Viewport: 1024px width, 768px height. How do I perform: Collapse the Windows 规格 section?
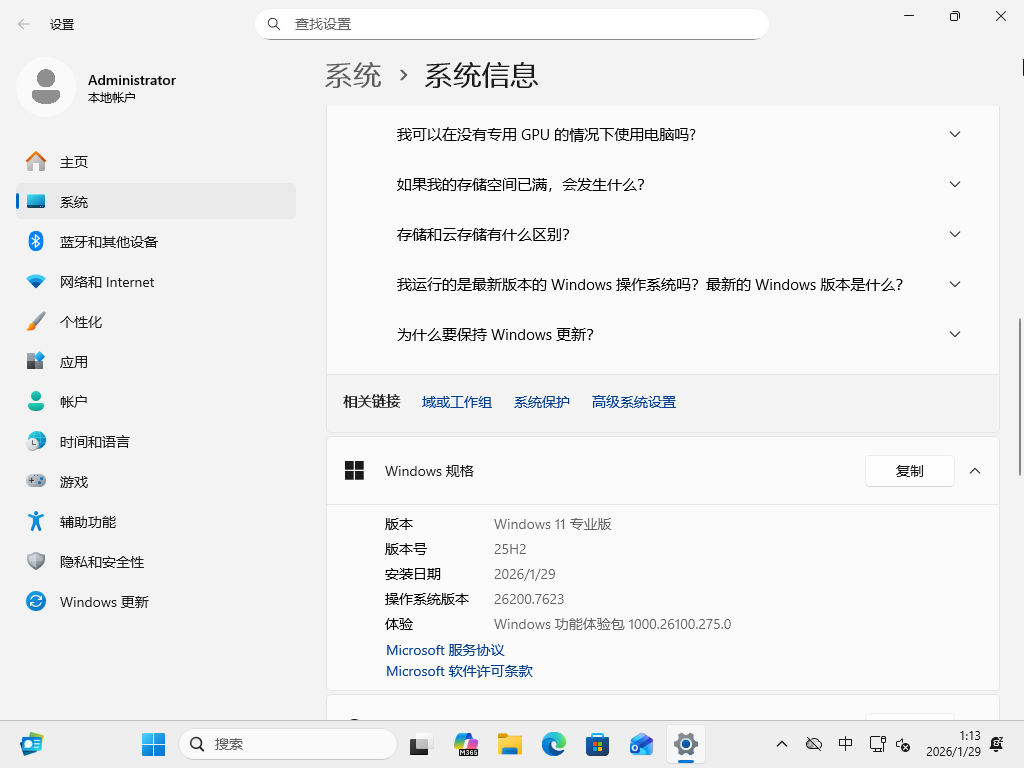coord(975,471)
